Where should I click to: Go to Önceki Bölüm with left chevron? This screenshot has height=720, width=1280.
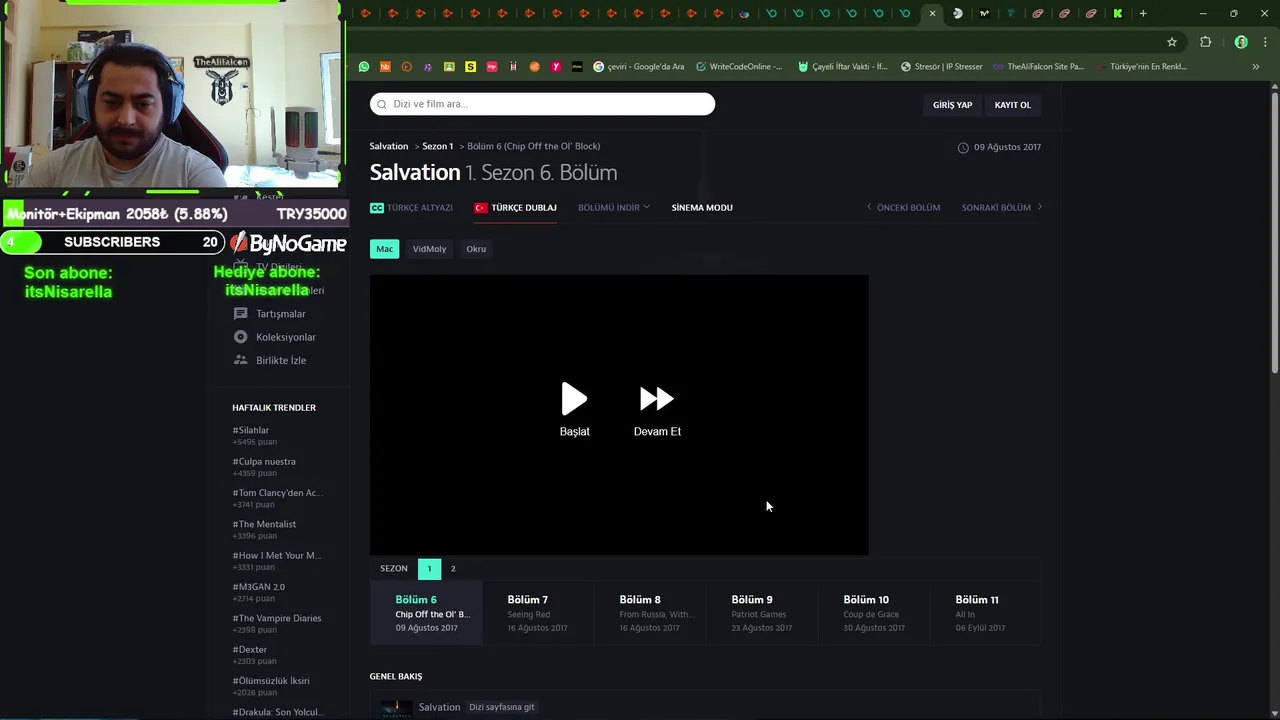tap(869, 207)
